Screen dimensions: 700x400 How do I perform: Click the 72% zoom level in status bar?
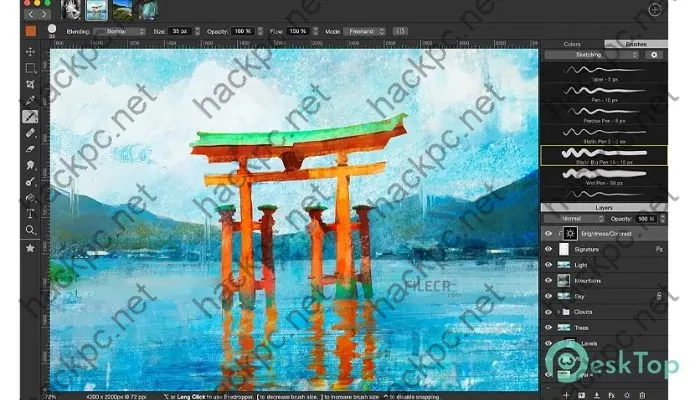pos(50,396)
